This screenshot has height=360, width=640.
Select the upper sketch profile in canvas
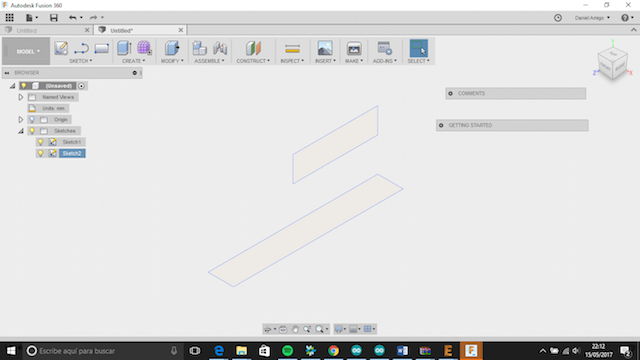pyautogui.click(x=335, y=145)
